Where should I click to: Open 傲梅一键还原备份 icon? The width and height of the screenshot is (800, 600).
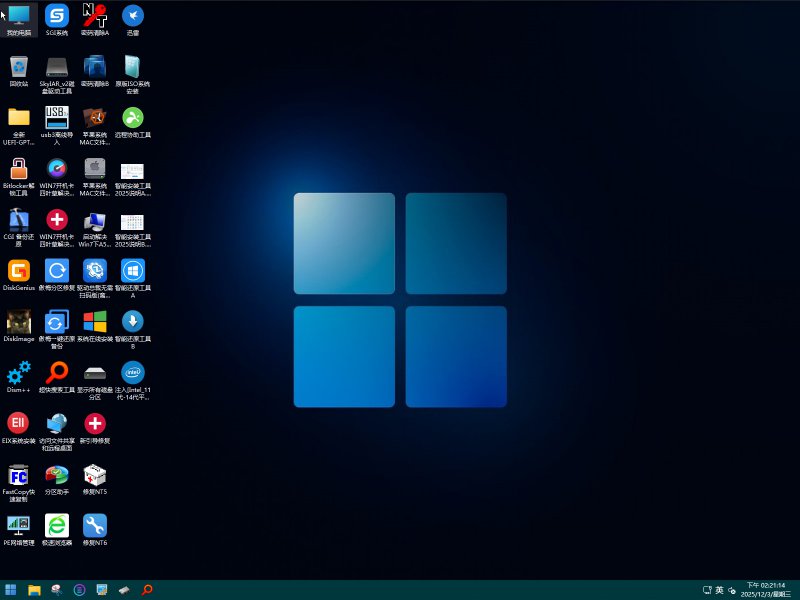point(57,330)
